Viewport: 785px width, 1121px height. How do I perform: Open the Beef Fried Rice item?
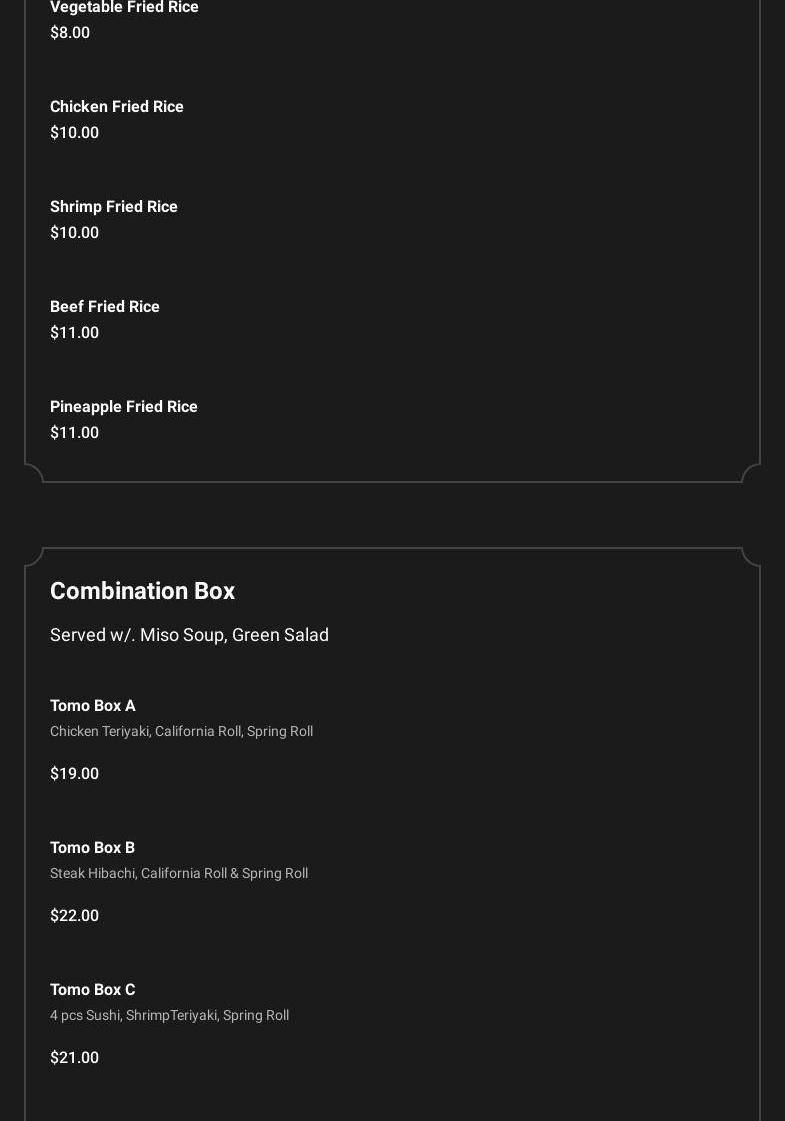[x=105, y=307]
